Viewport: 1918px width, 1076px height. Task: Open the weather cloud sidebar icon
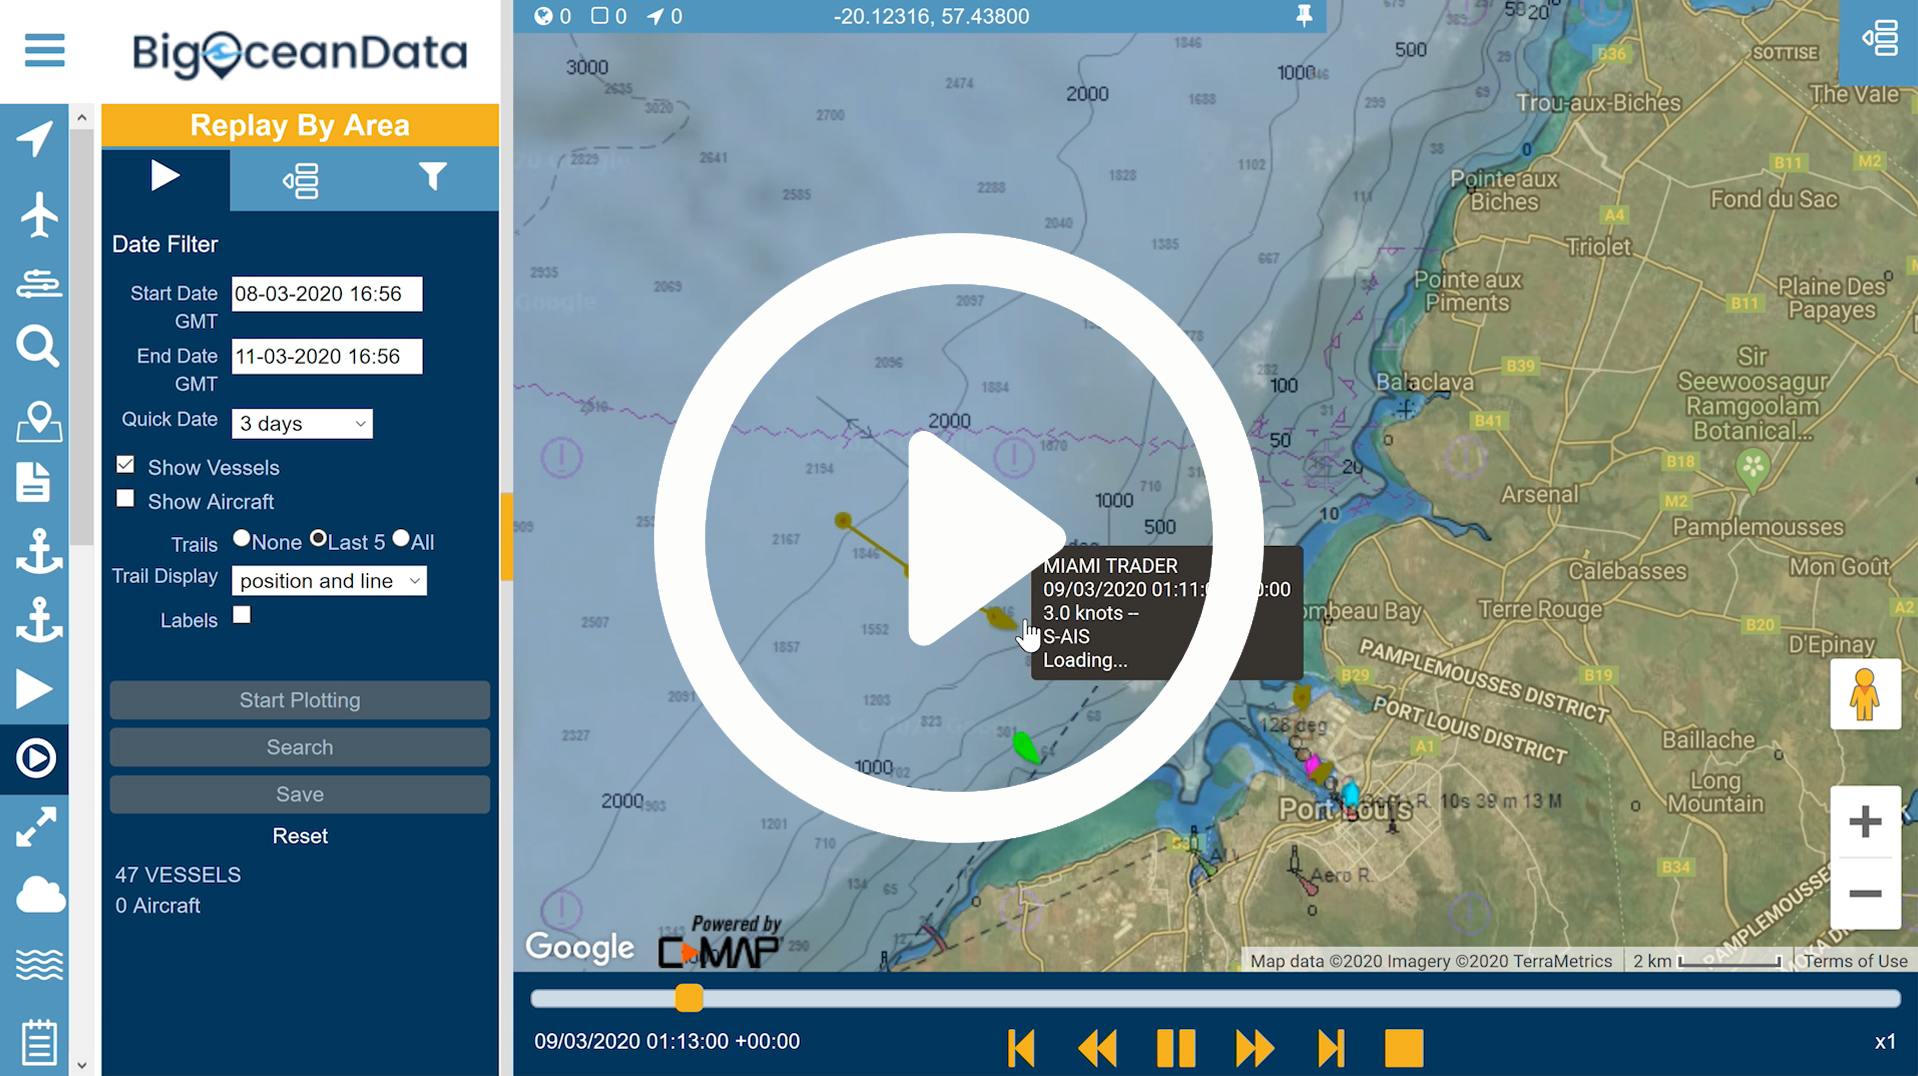pyautogui.click(x=39, y=894)
